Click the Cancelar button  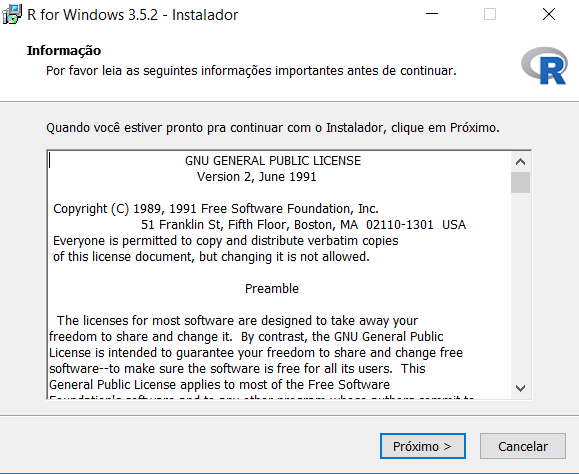click(523, 446)
